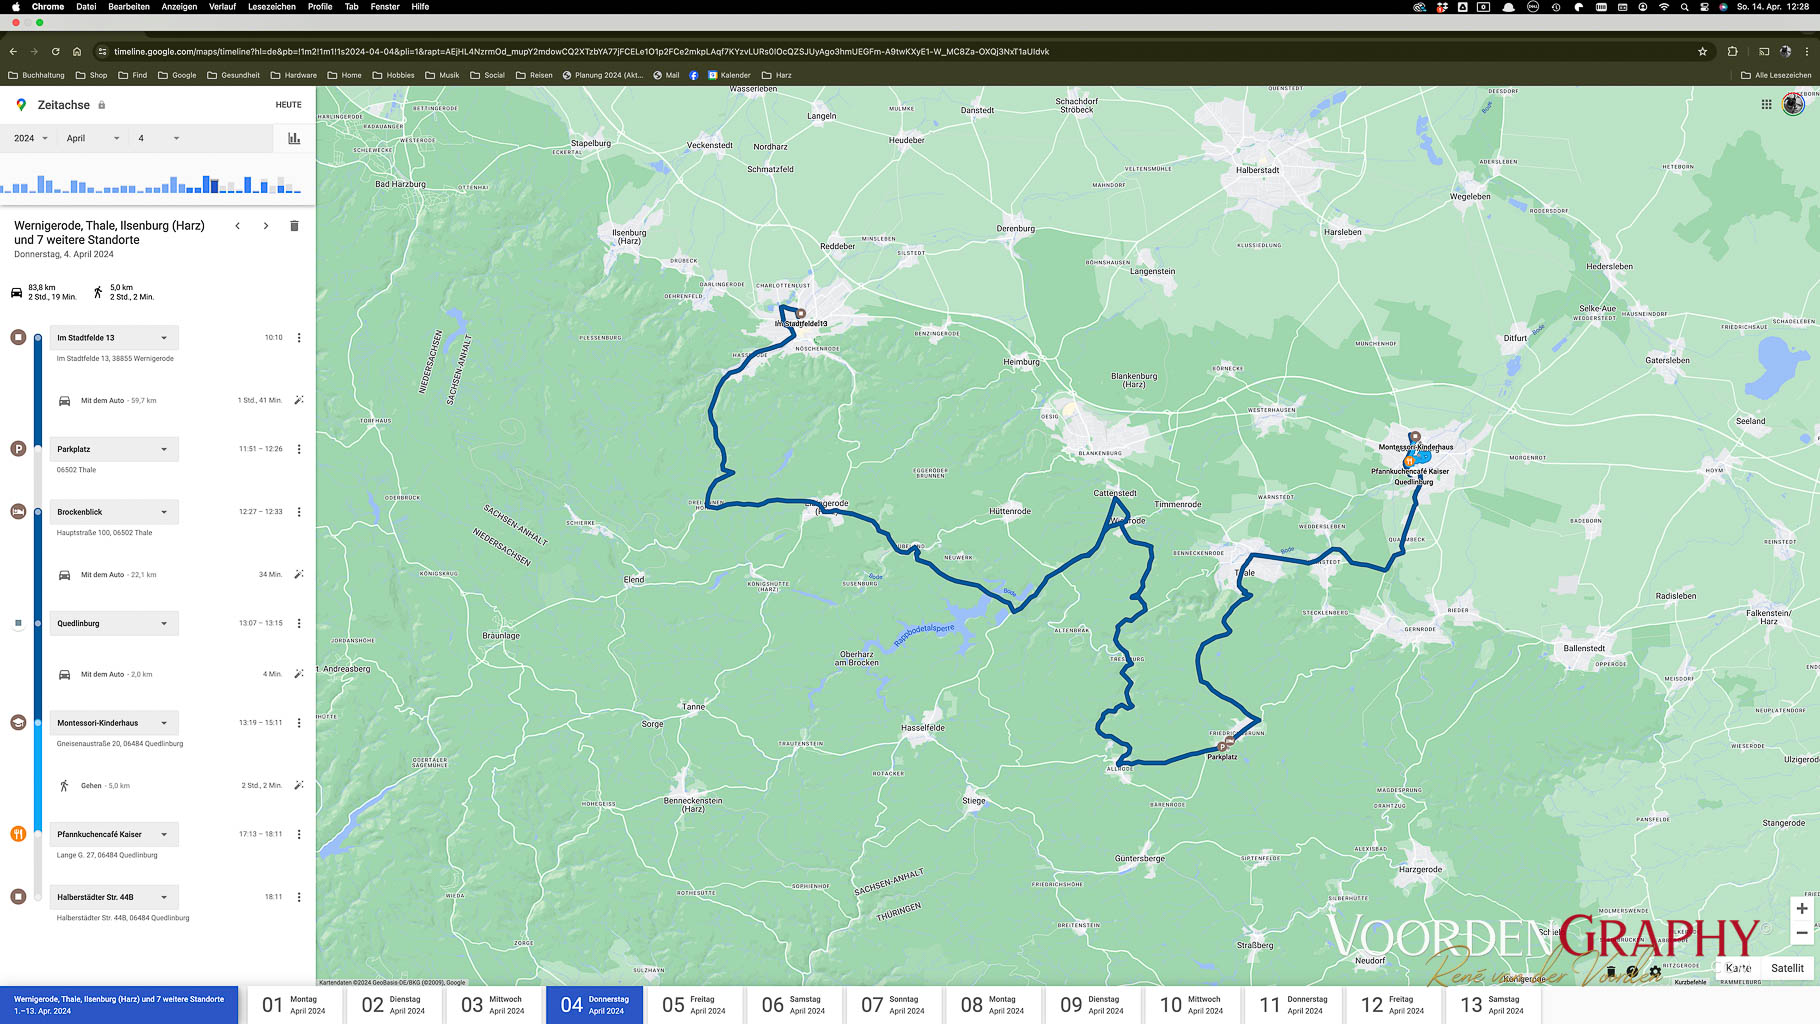1820x1024 pixels.
Task: Edit the 22,1 km car trip
Action: point(299,575)
